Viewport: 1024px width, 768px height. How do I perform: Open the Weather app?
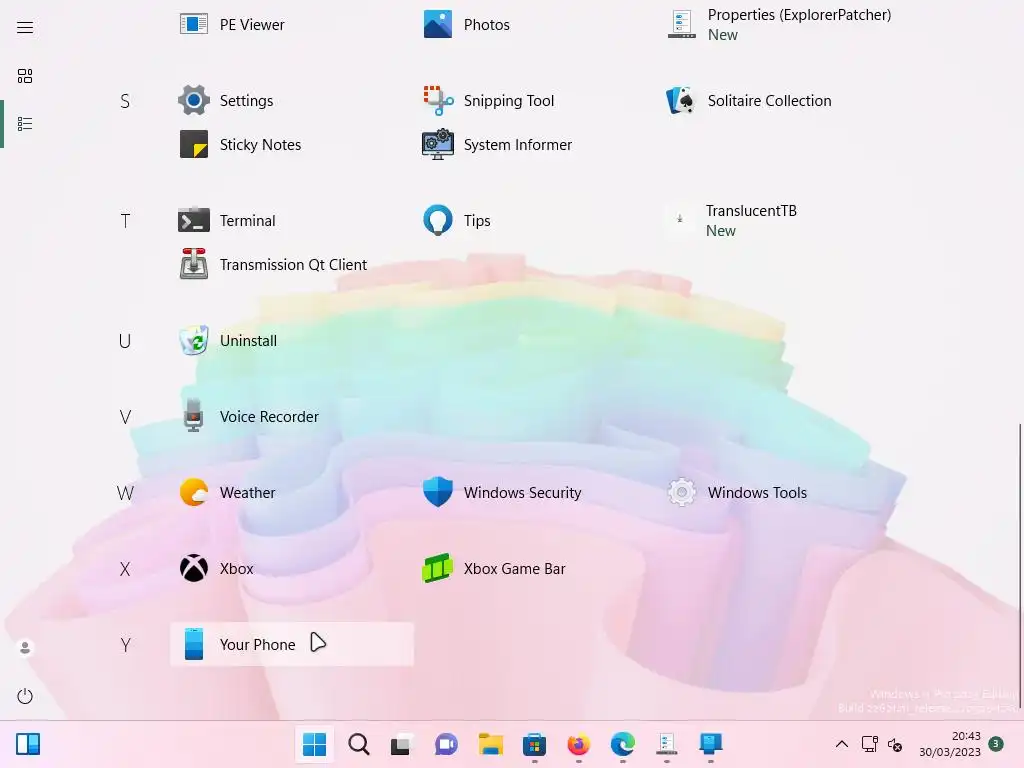[292, 492]
